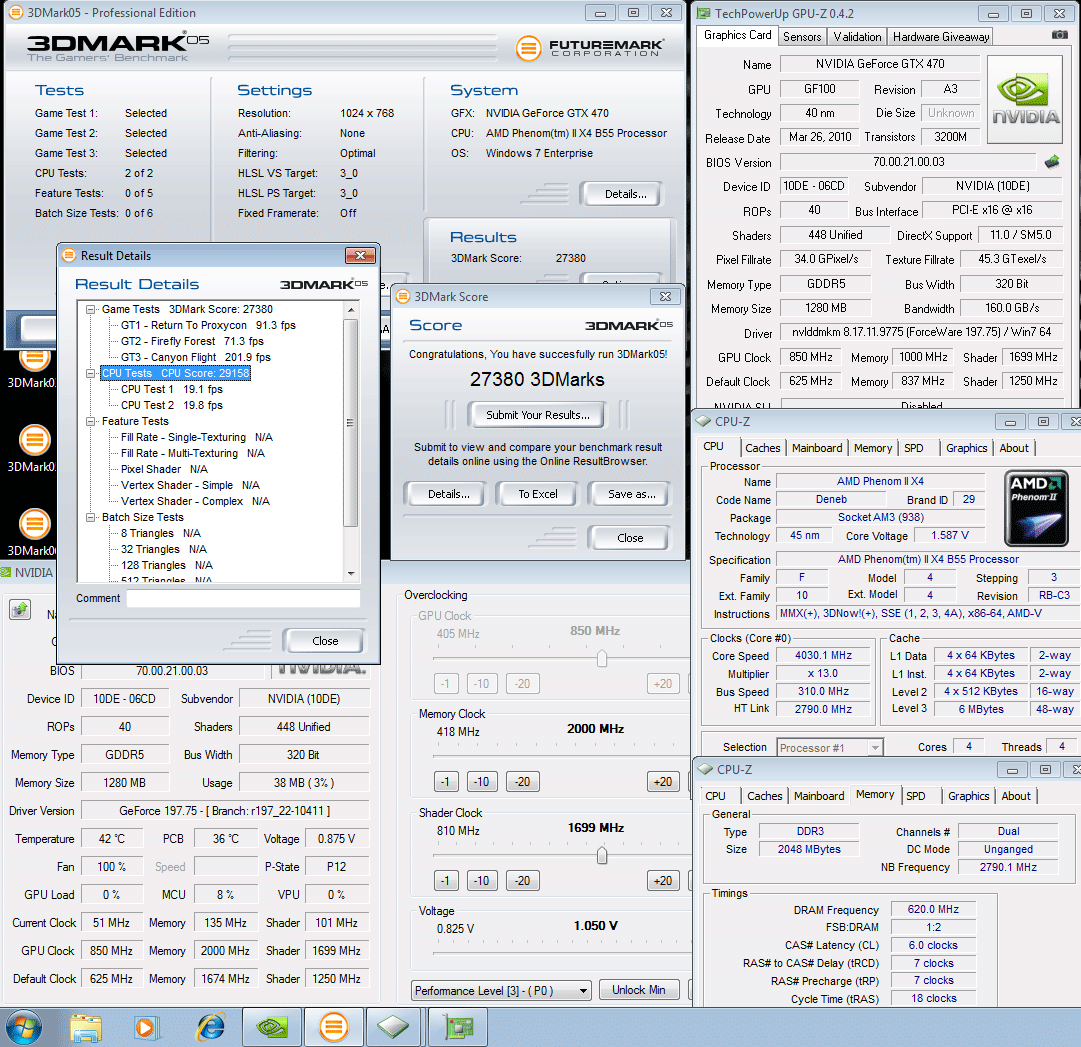
Task: Switch to the Sensors tab in GPU-Z
Action: 802,37
